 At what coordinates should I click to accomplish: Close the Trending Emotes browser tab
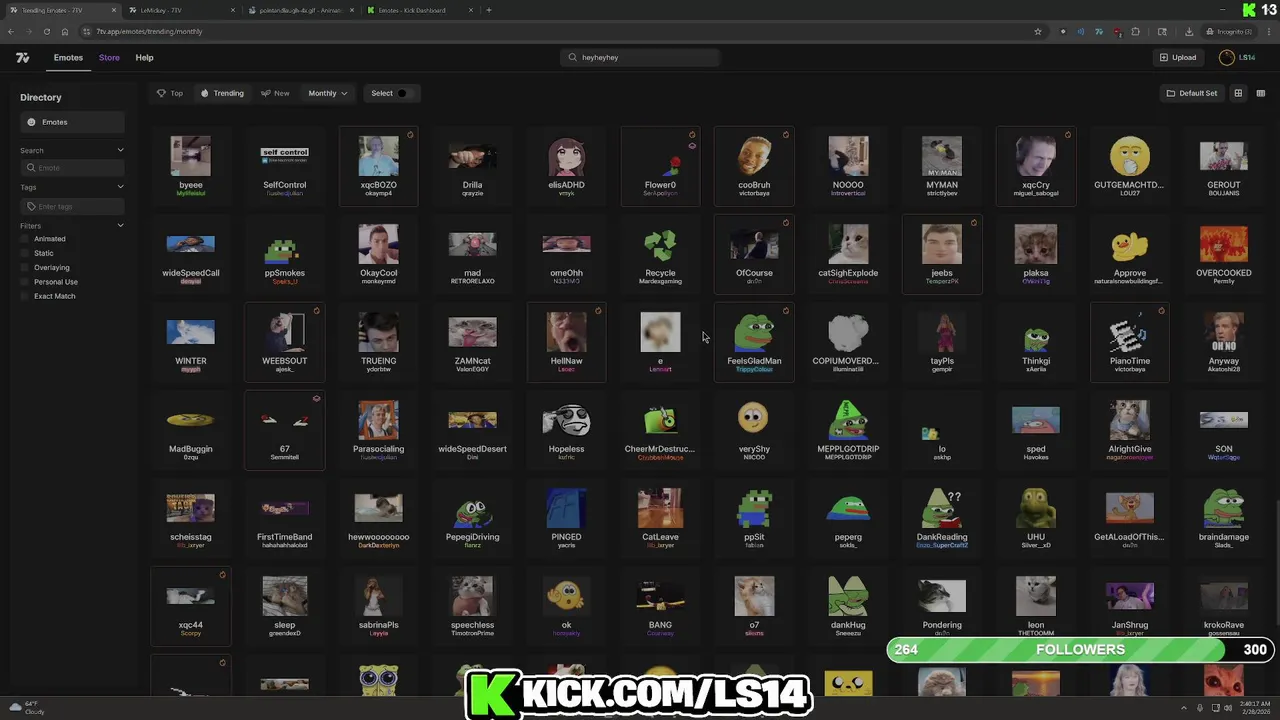coord(114,10)
